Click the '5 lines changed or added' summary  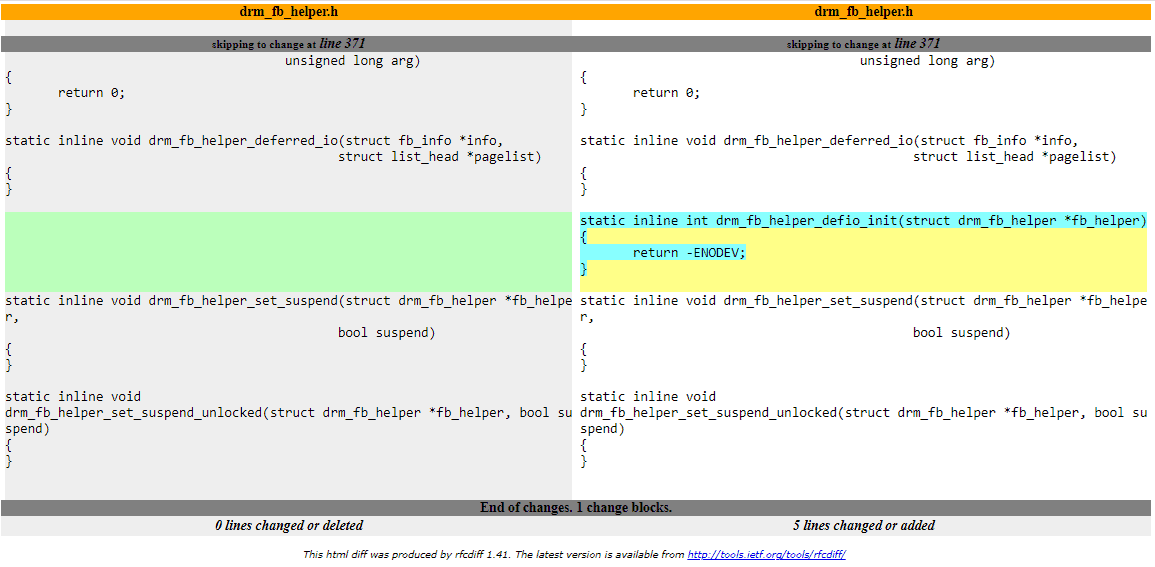[863, 526]
